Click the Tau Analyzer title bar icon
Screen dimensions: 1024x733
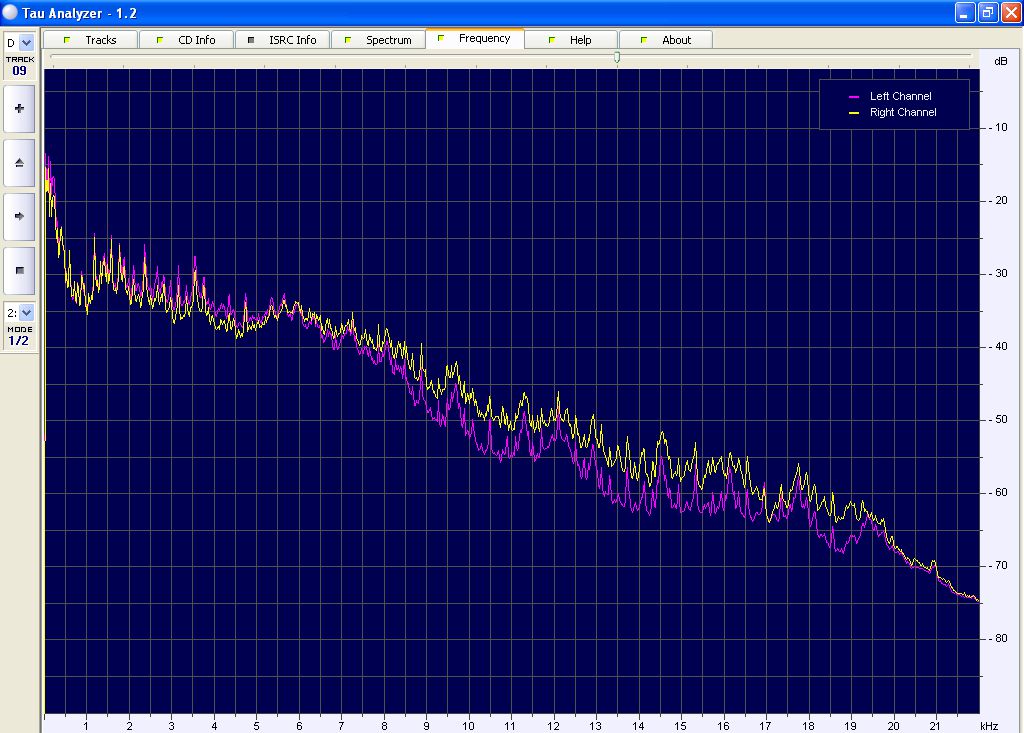tap(10, 12)
